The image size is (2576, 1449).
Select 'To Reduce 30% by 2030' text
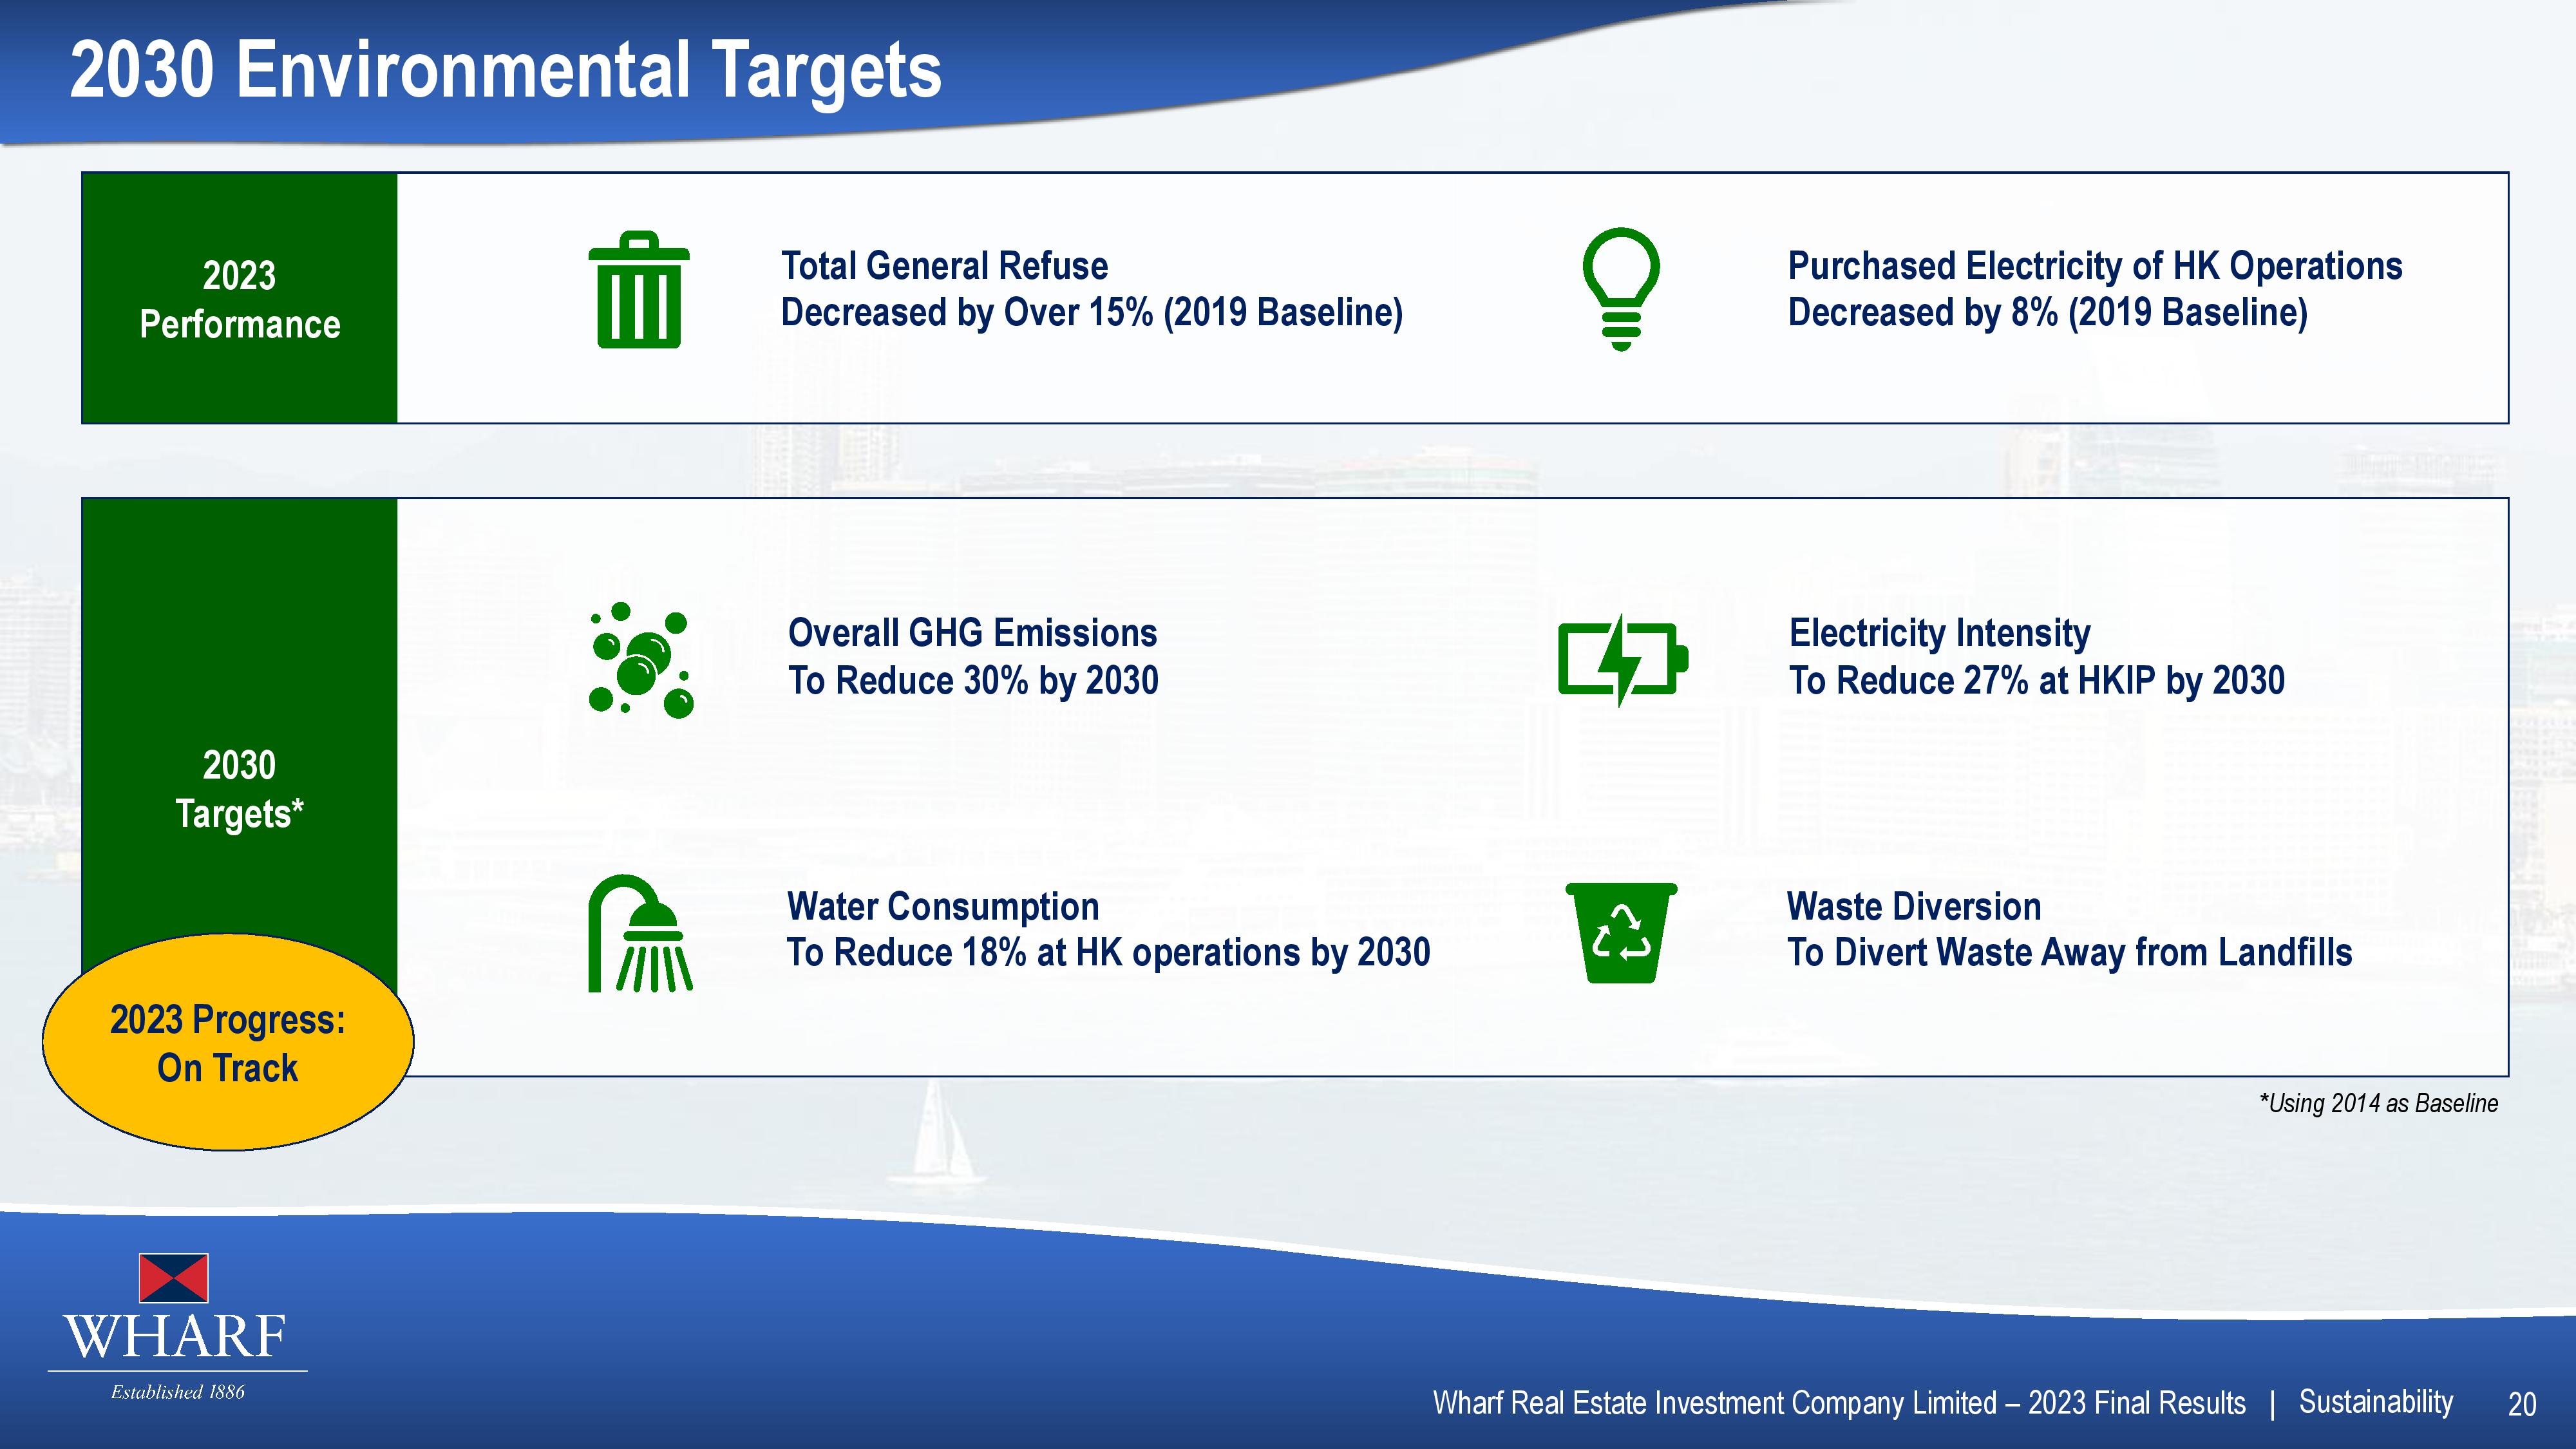click(973, 681)
